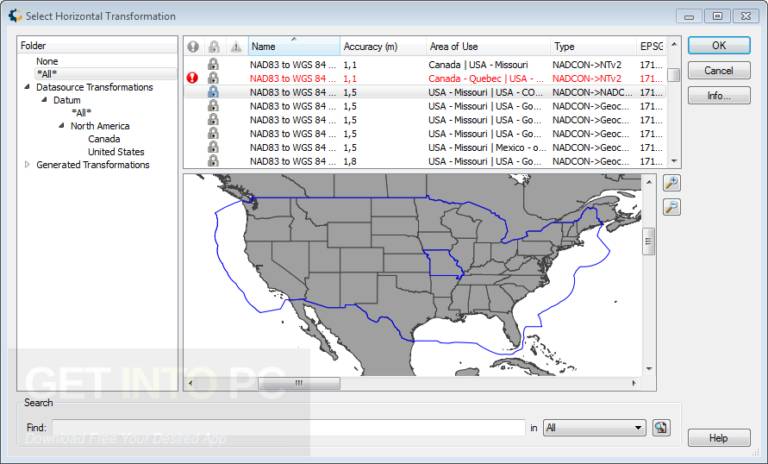The image size is (768, 464).
Task: Collapse the Datasource Transformations node
Action: [27, 87]
